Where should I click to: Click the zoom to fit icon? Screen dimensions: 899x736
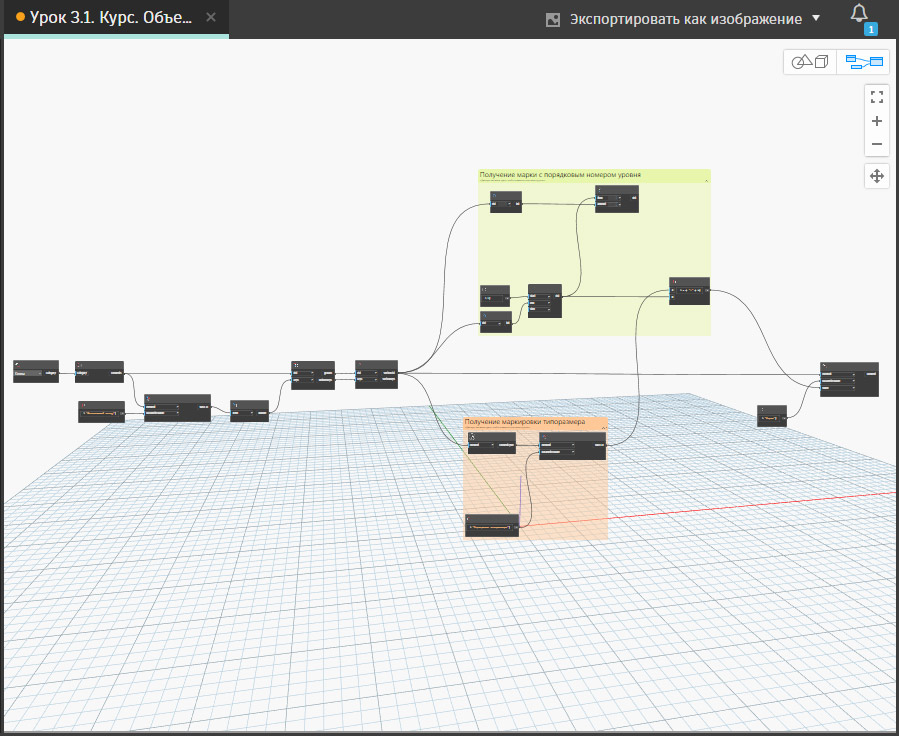876,97
